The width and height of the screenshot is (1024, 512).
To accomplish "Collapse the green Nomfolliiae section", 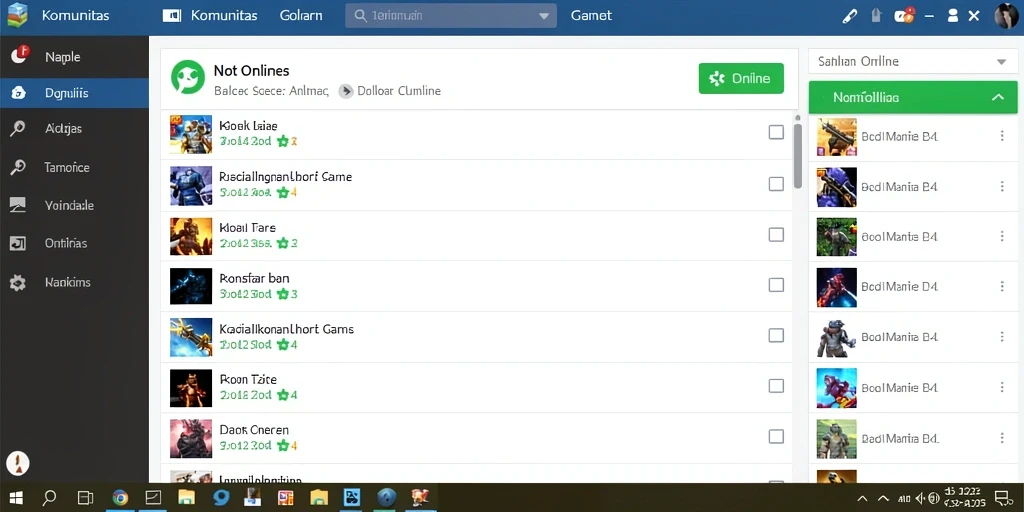I will [x=997, y=97].
